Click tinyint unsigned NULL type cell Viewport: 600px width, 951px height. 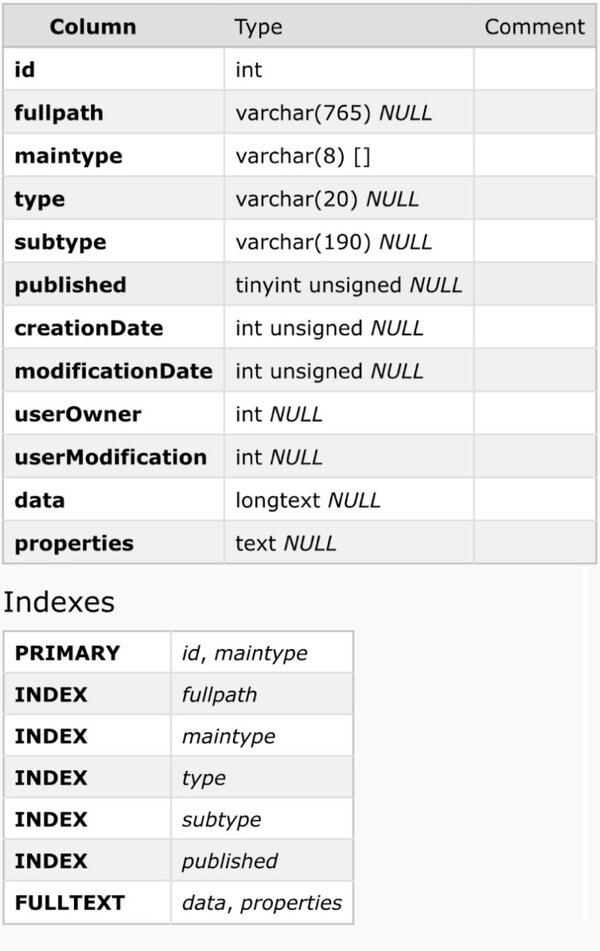(x=349, y=285)
